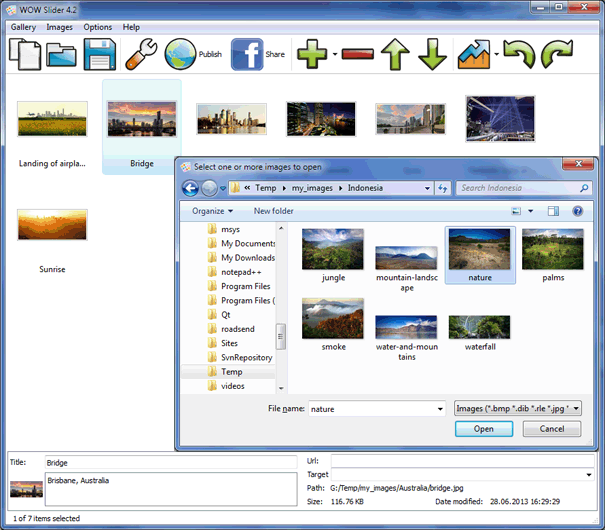Rotate image right with curved arrow

[557, 54]
